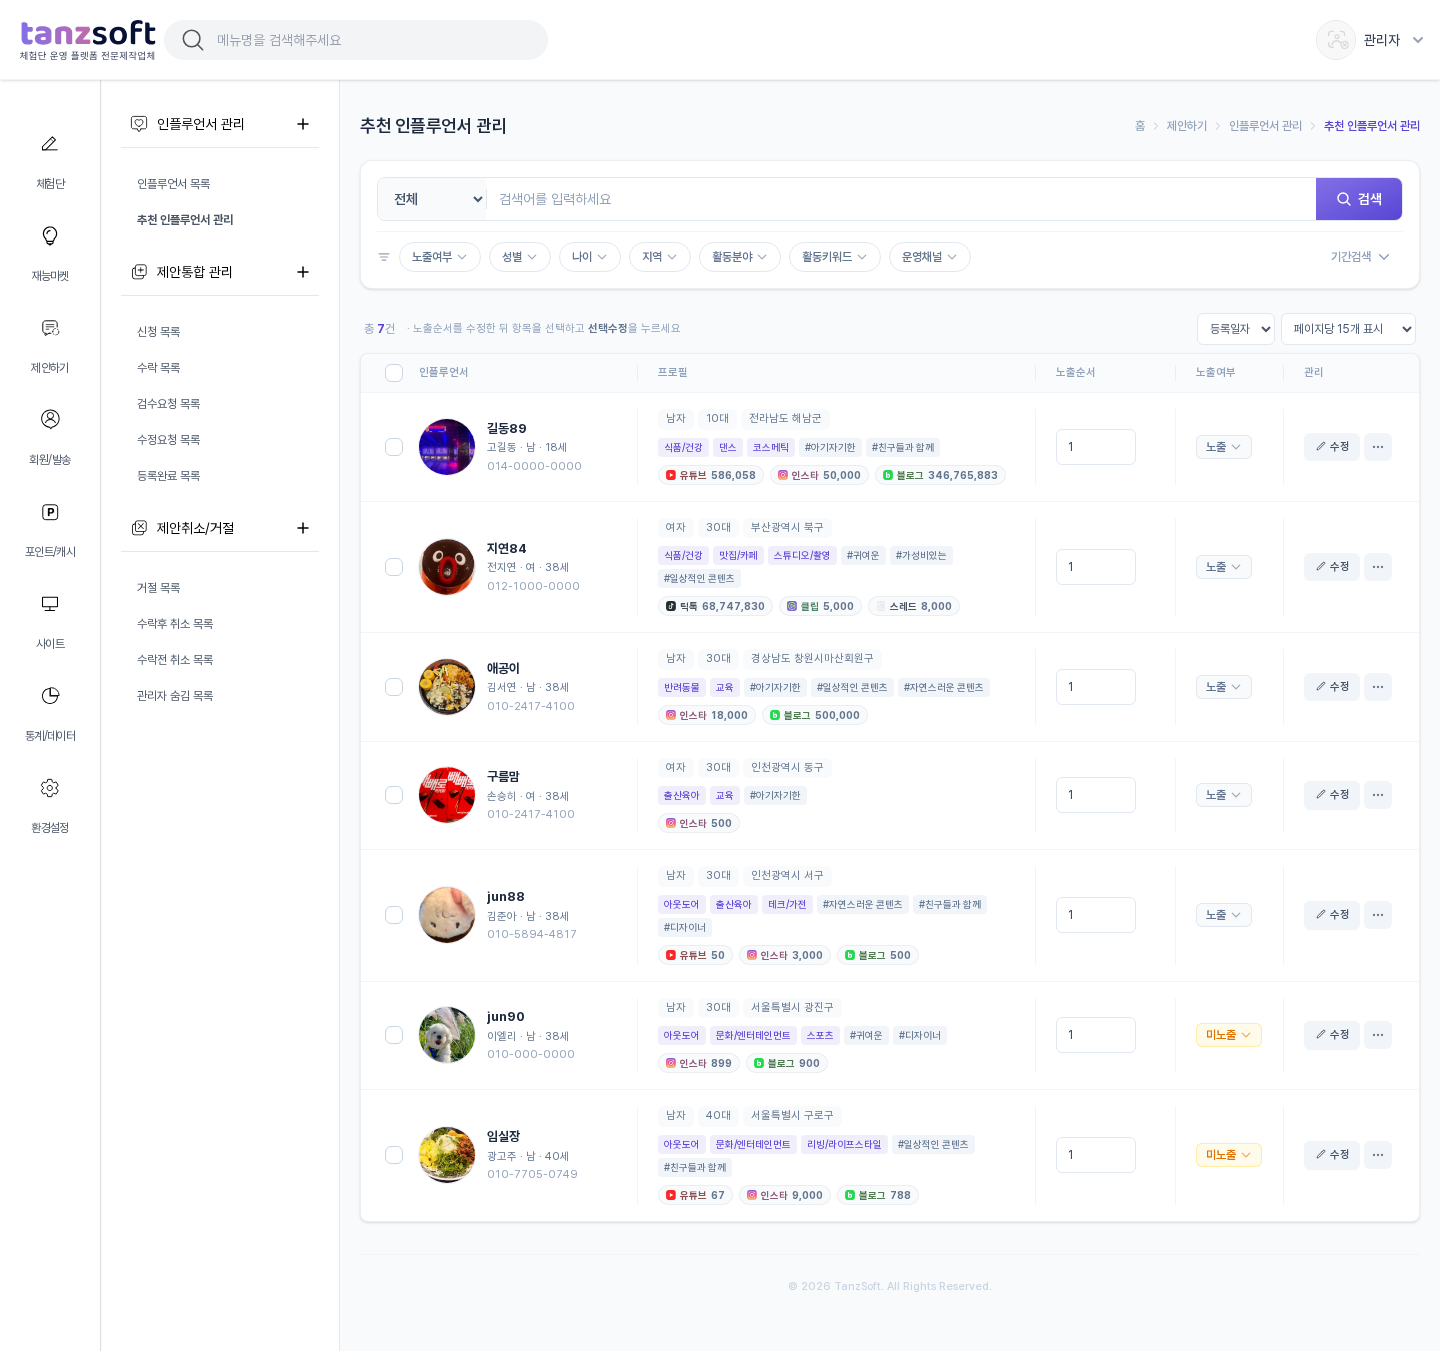Open the 회원/발송 user icon

(50, 419)
